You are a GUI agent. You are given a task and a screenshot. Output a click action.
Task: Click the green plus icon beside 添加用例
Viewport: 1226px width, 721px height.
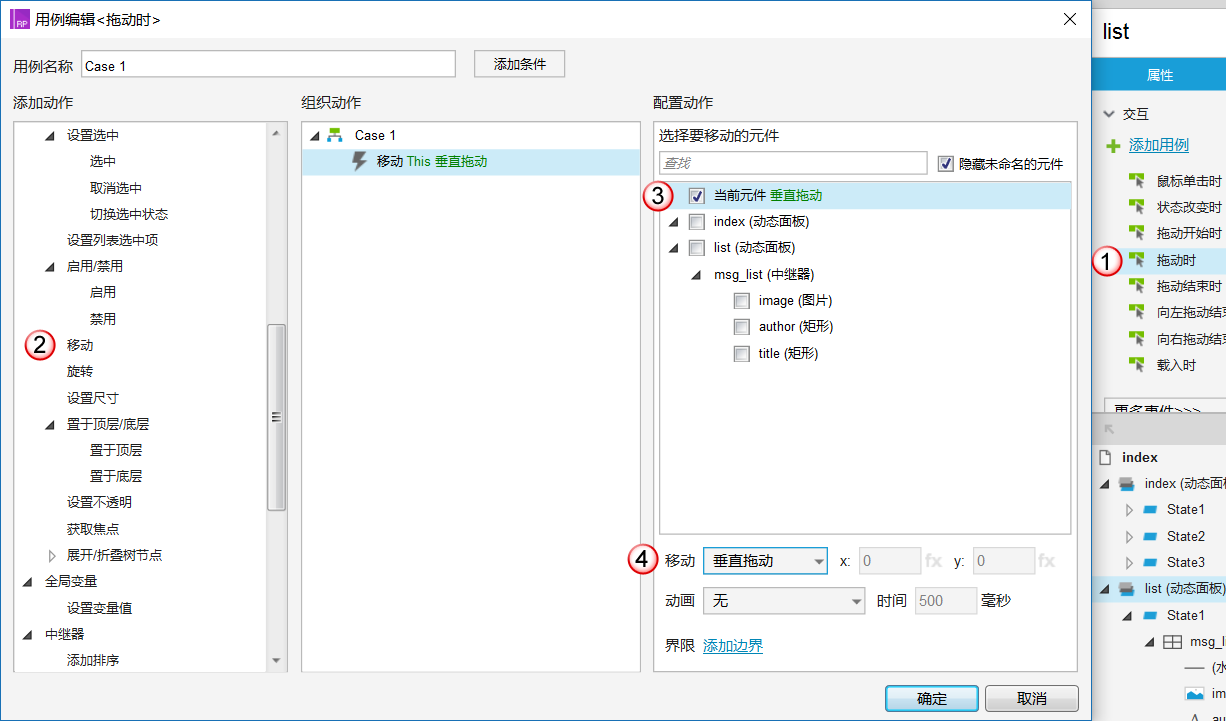(x=1113, y=146)
